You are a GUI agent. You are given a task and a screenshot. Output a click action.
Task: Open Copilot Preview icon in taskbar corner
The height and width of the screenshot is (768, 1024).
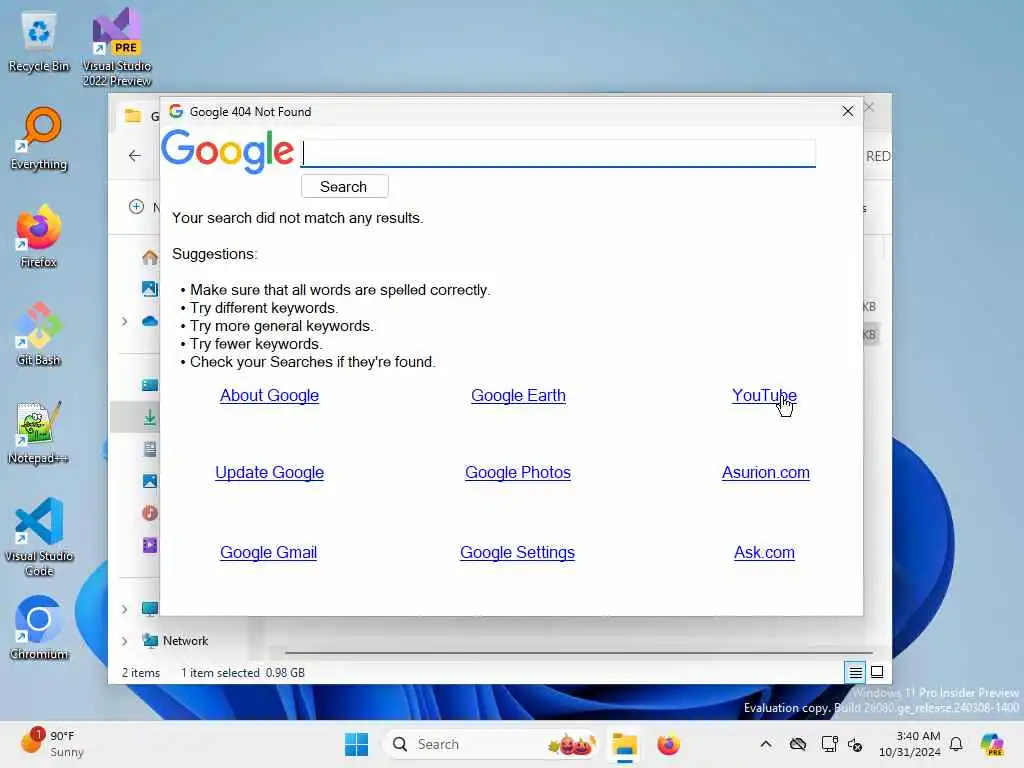[x=992, y=744]
